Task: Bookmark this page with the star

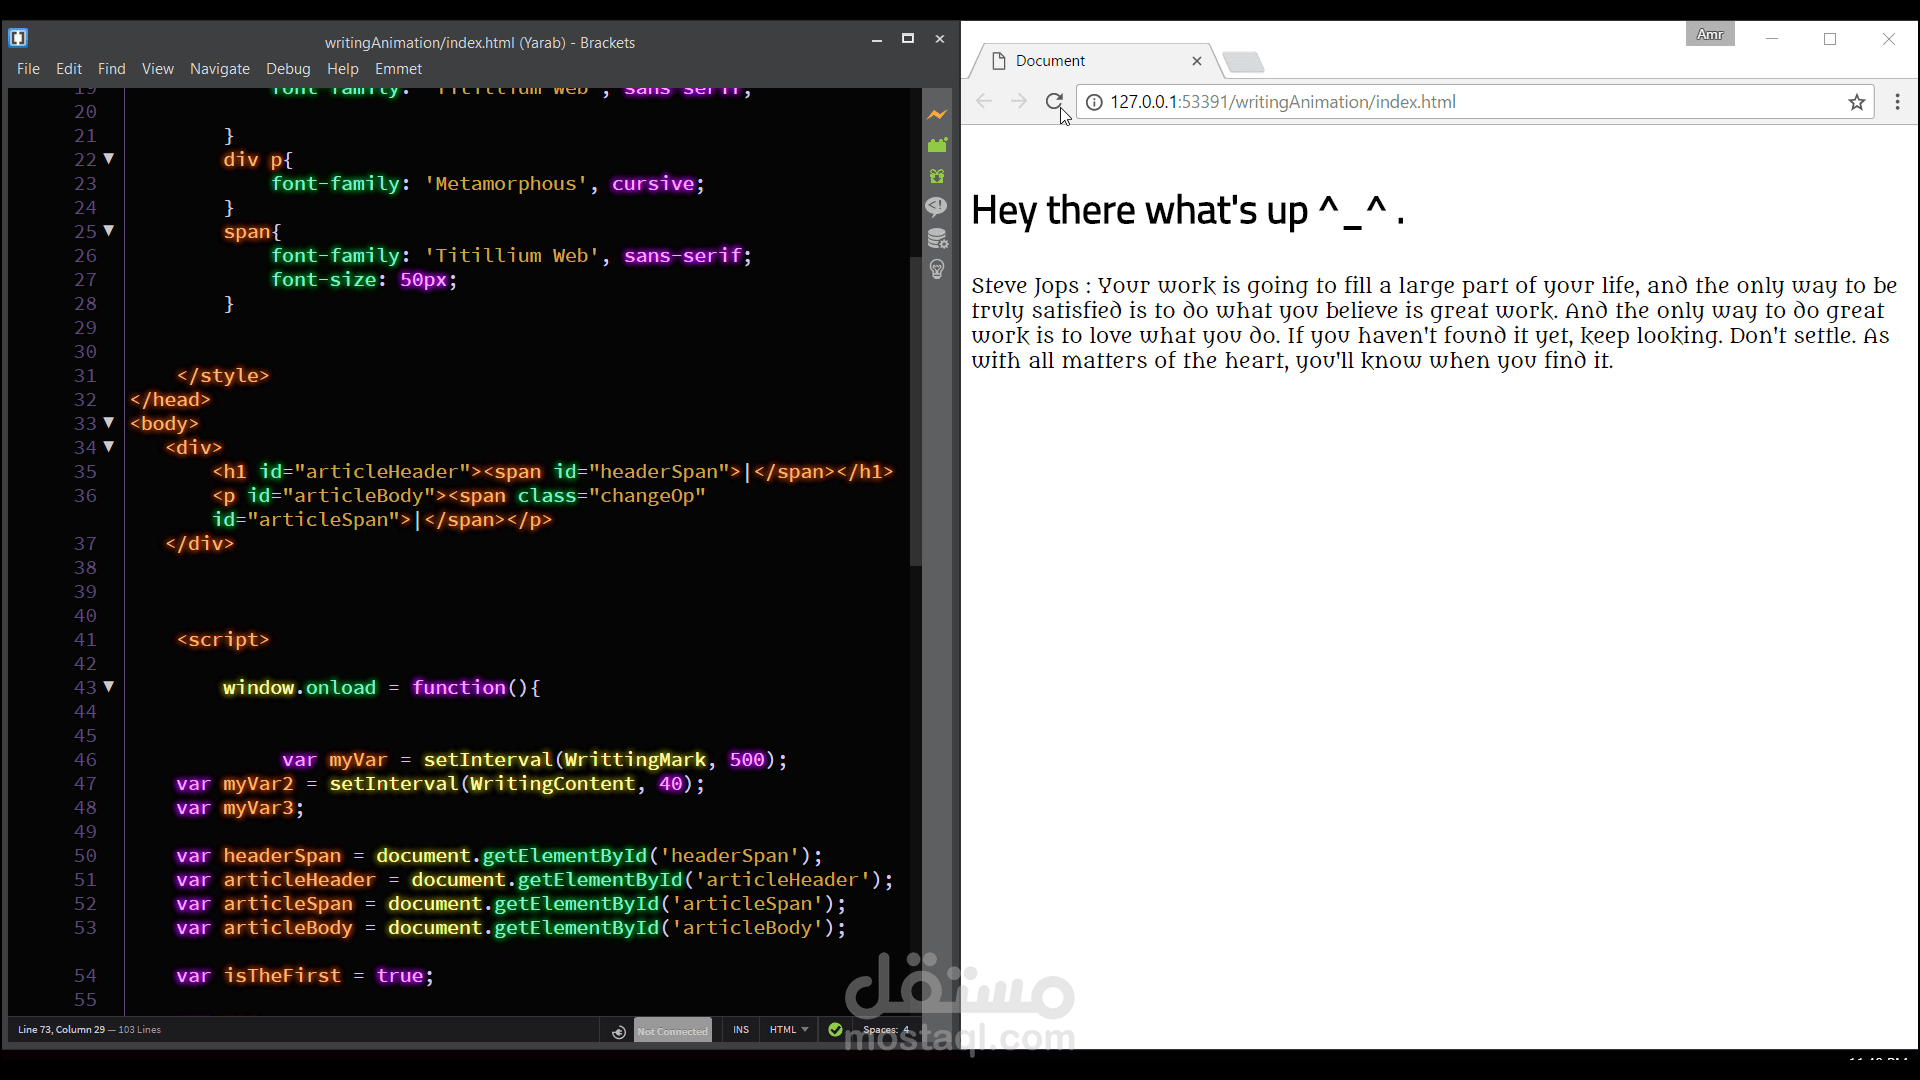Action: 1857,102
